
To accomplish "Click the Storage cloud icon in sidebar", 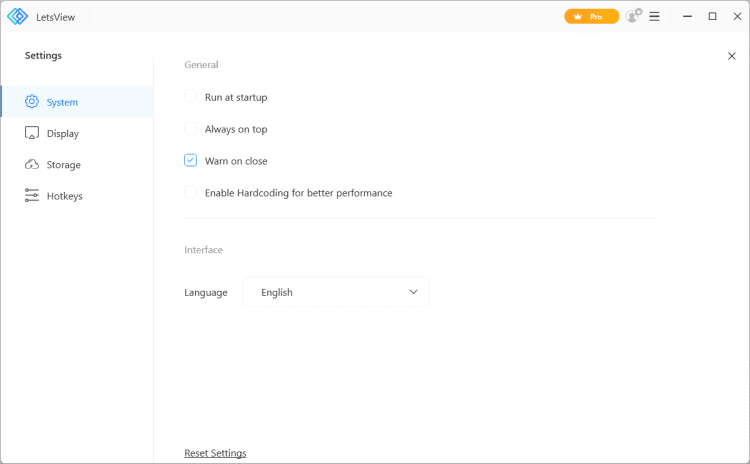I will 32,165.
